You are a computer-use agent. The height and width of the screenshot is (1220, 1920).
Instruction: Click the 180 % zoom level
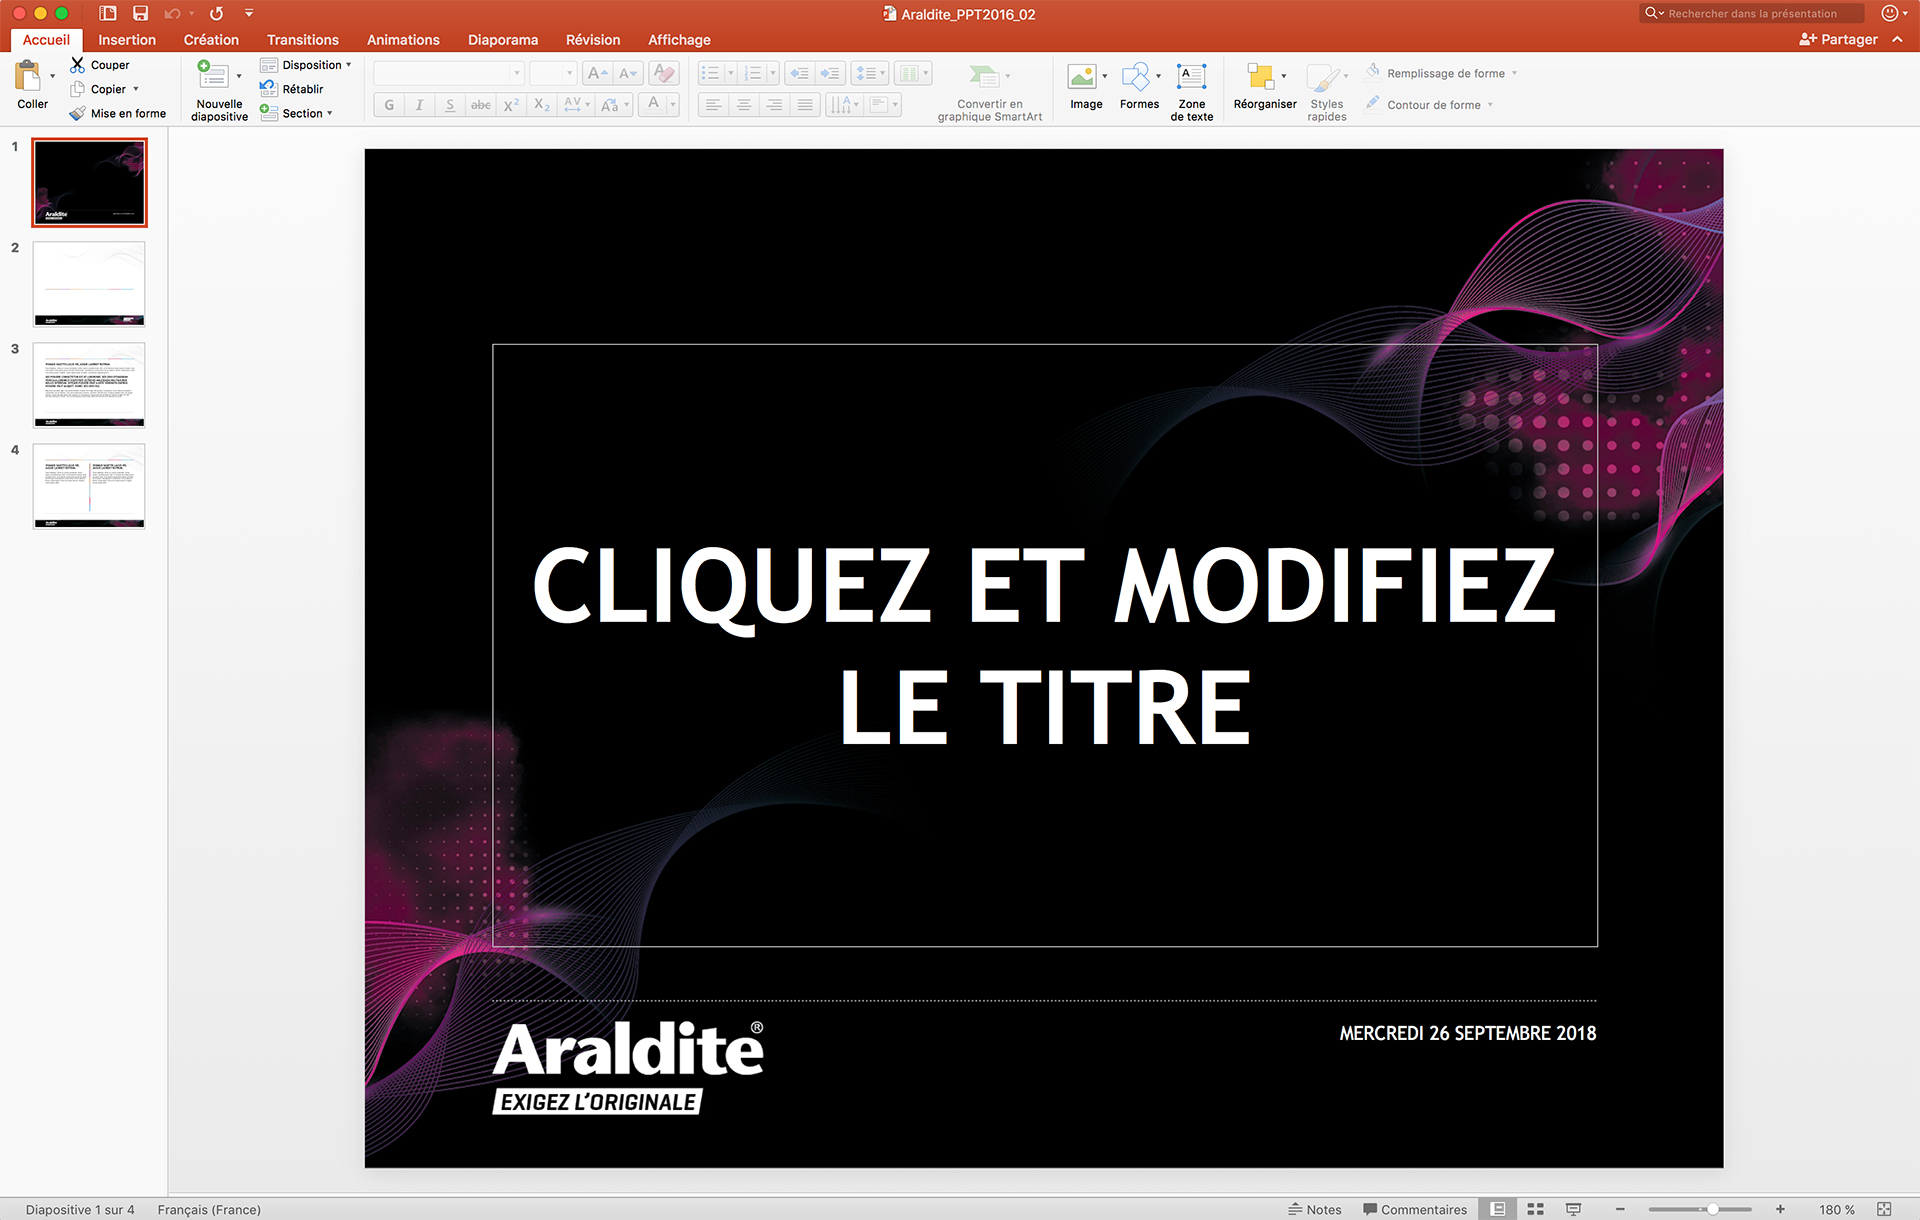pos(1837,1209)
